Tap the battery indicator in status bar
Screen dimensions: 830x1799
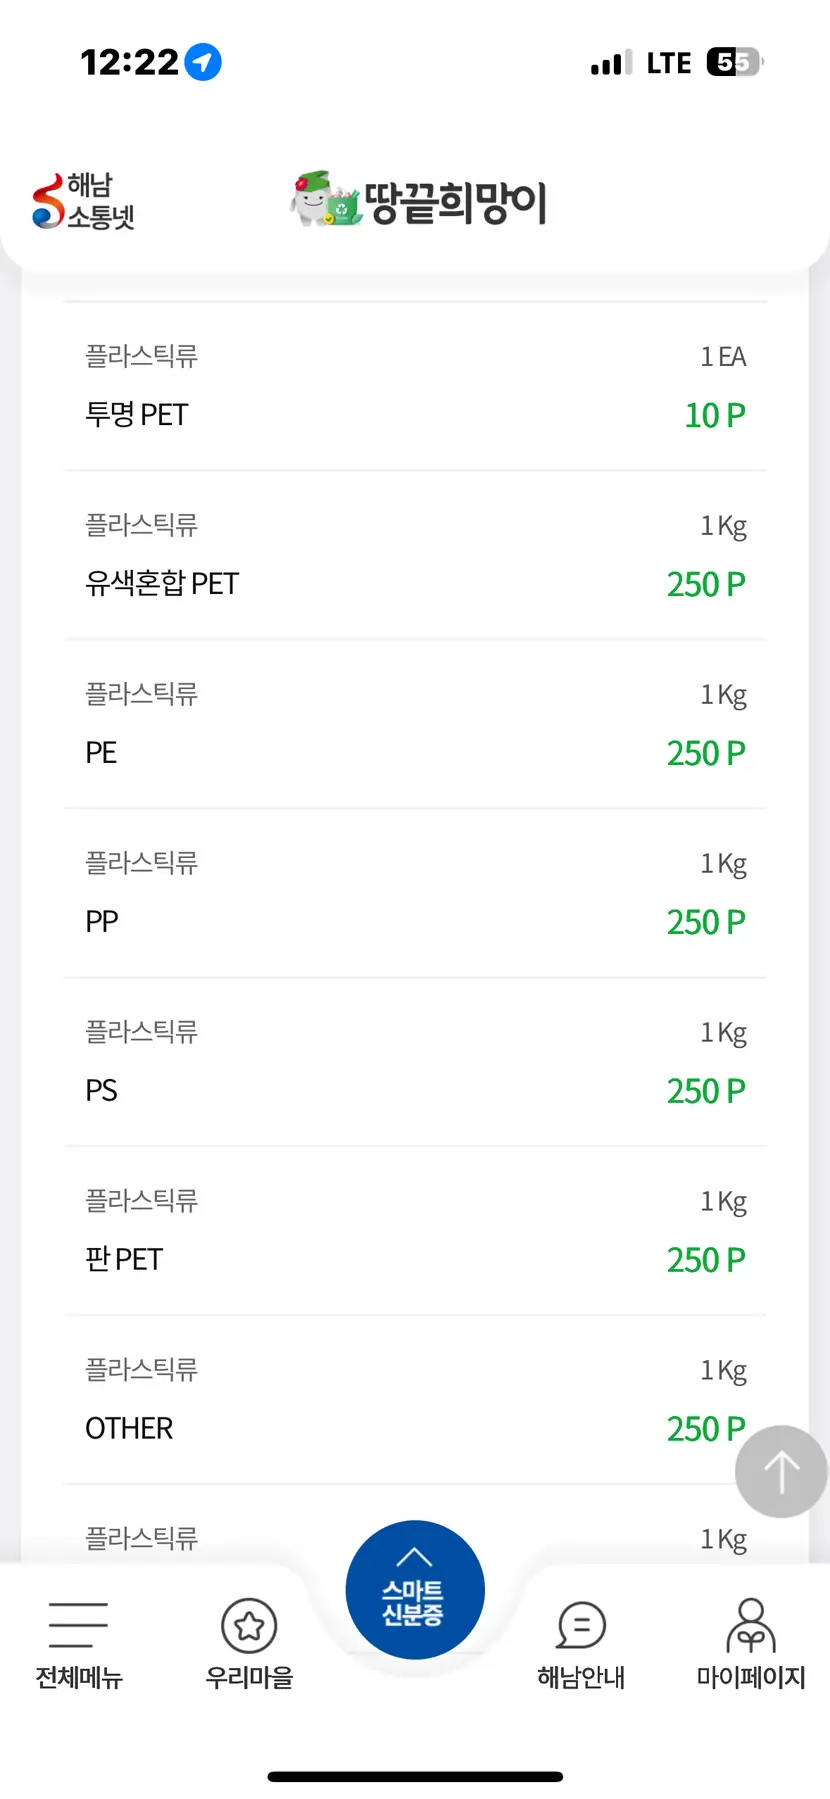735,62
